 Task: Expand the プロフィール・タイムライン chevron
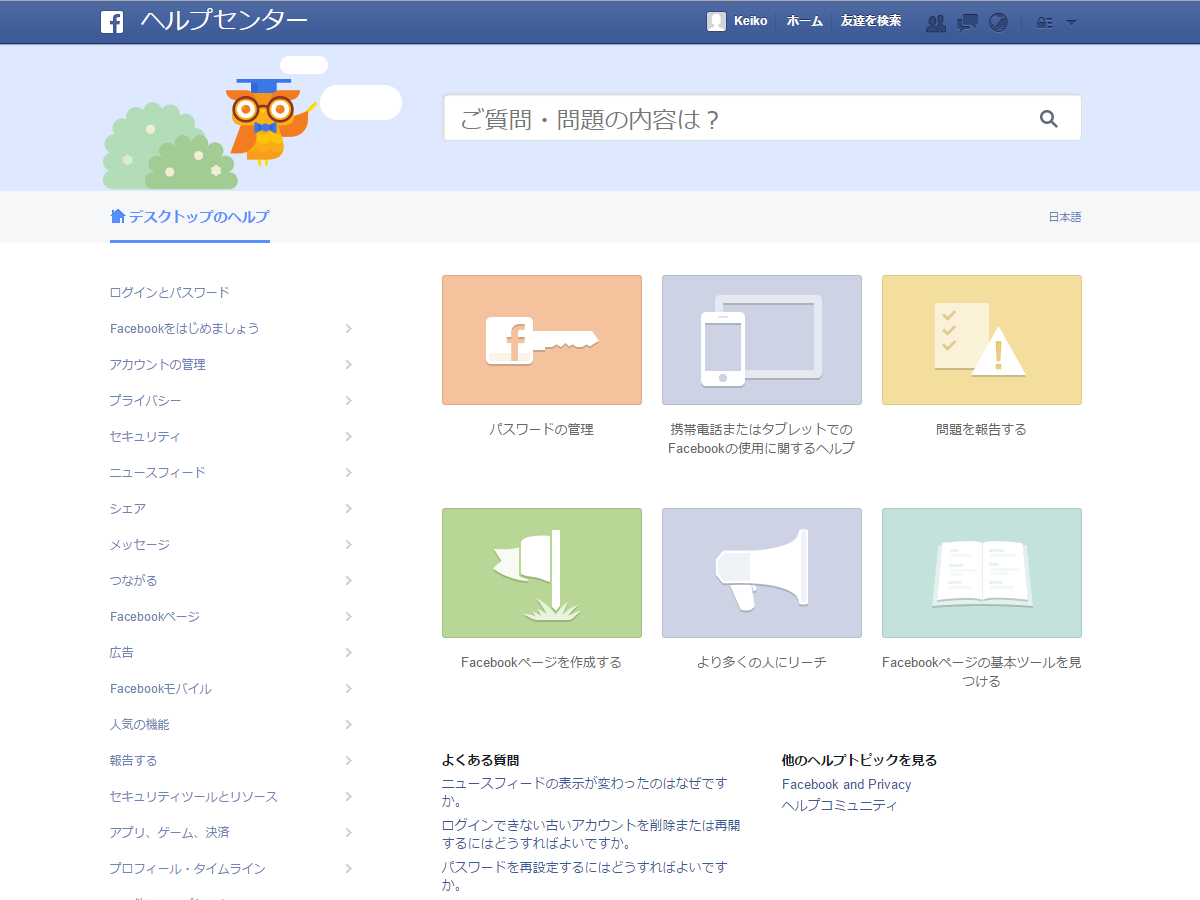[x=348, y=868]
